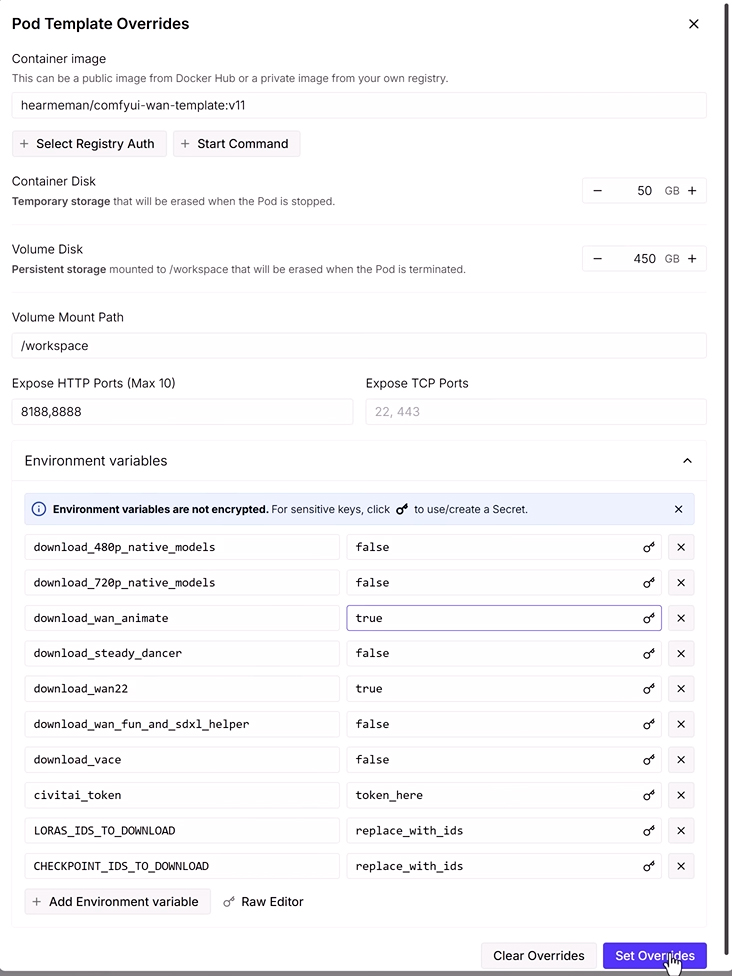Use secret for download_wan22

click(x=649, y=688)
